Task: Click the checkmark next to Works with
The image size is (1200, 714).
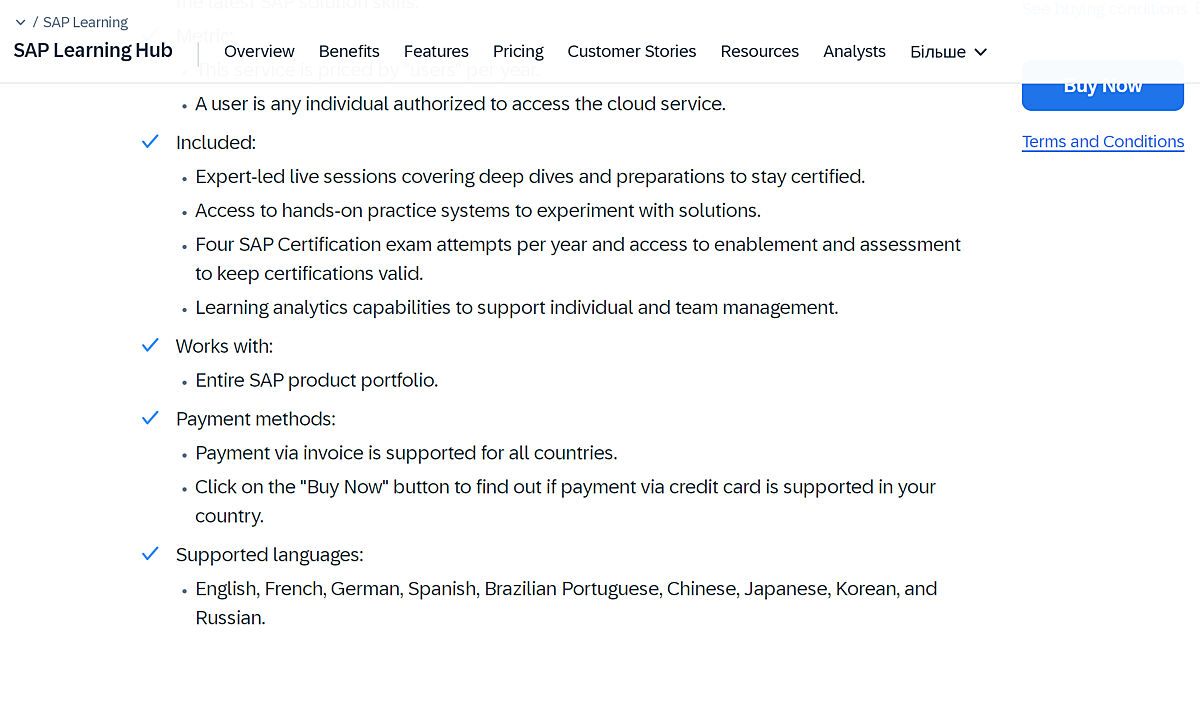Action: point(150,345)
